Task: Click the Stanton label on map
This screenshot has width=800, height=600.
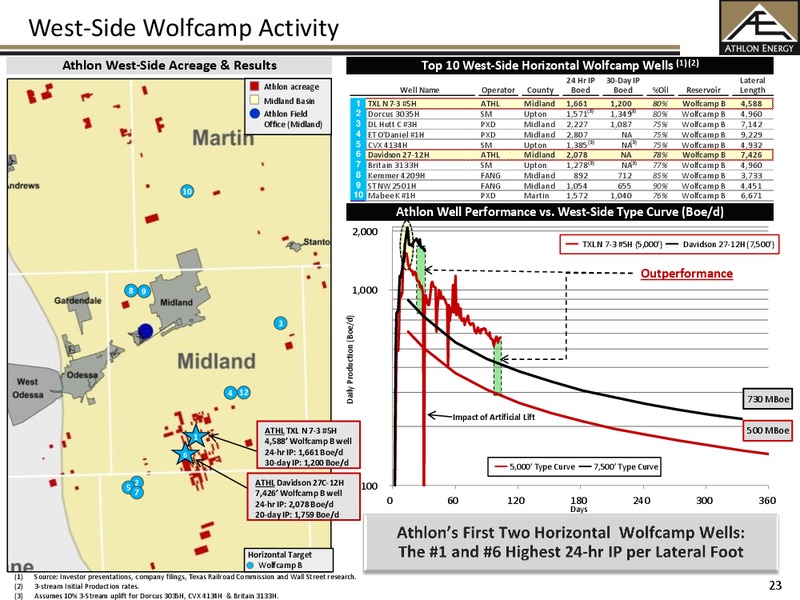Action: 316,241
